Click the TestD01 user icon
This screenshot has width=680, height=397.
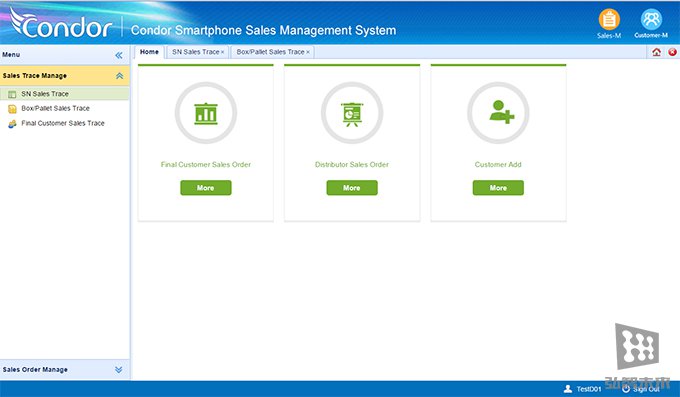point(568,389)
